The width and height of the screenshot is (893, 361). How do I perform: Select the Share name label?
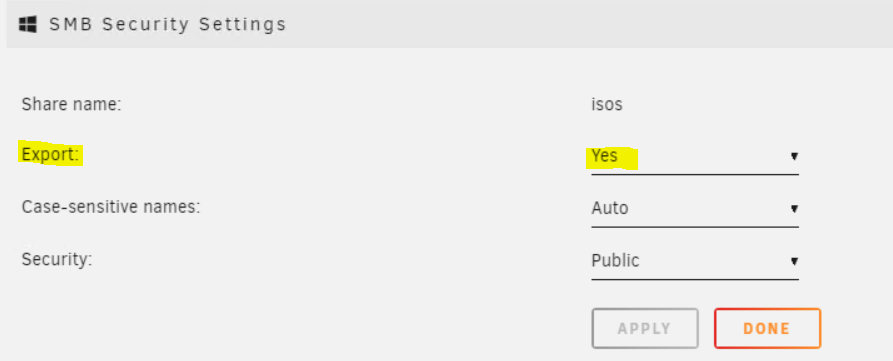(x=72, y=104)
